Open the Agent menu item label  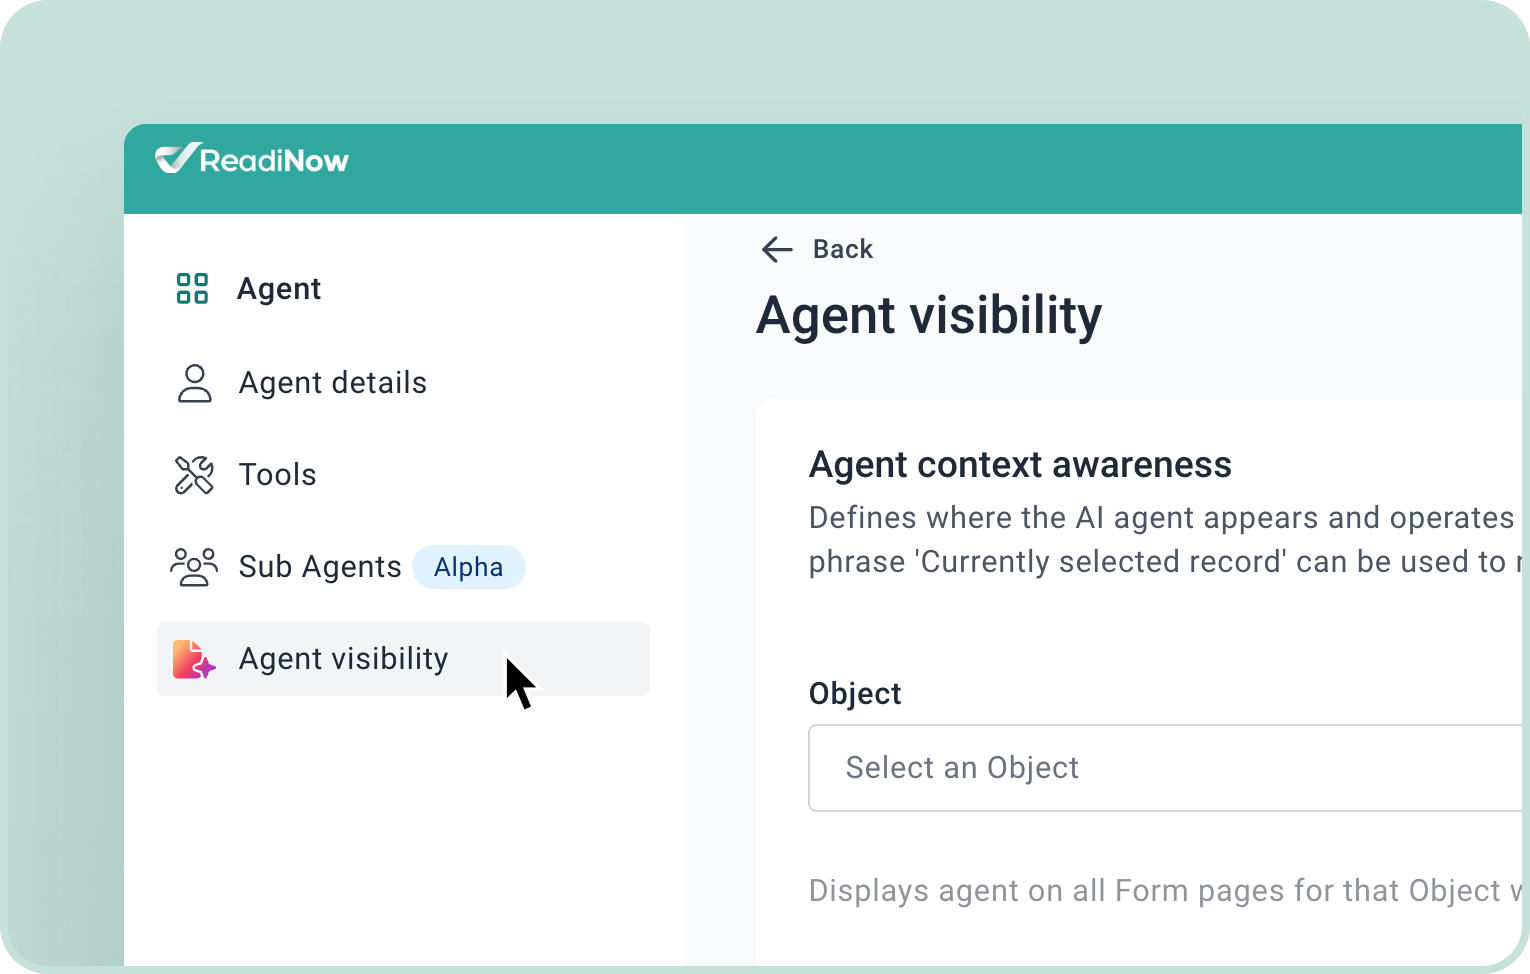click(279, 289)
